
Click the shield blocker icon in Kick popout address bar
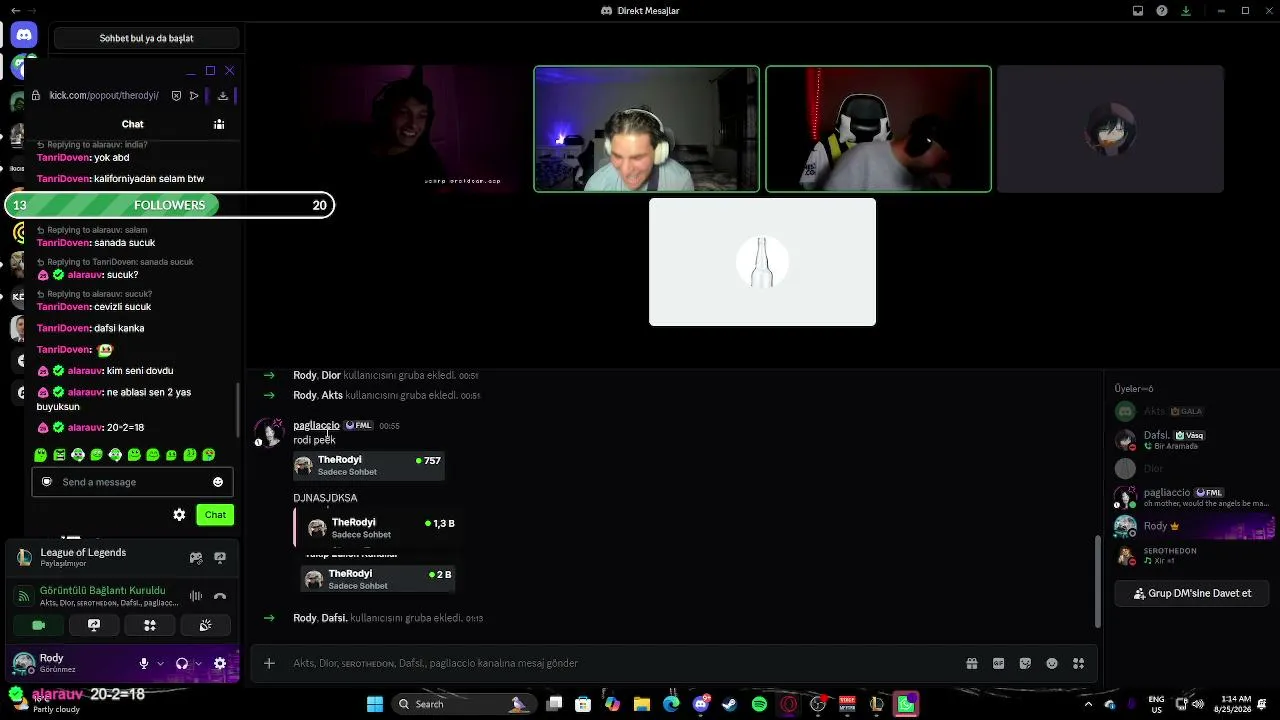[176, 95]
